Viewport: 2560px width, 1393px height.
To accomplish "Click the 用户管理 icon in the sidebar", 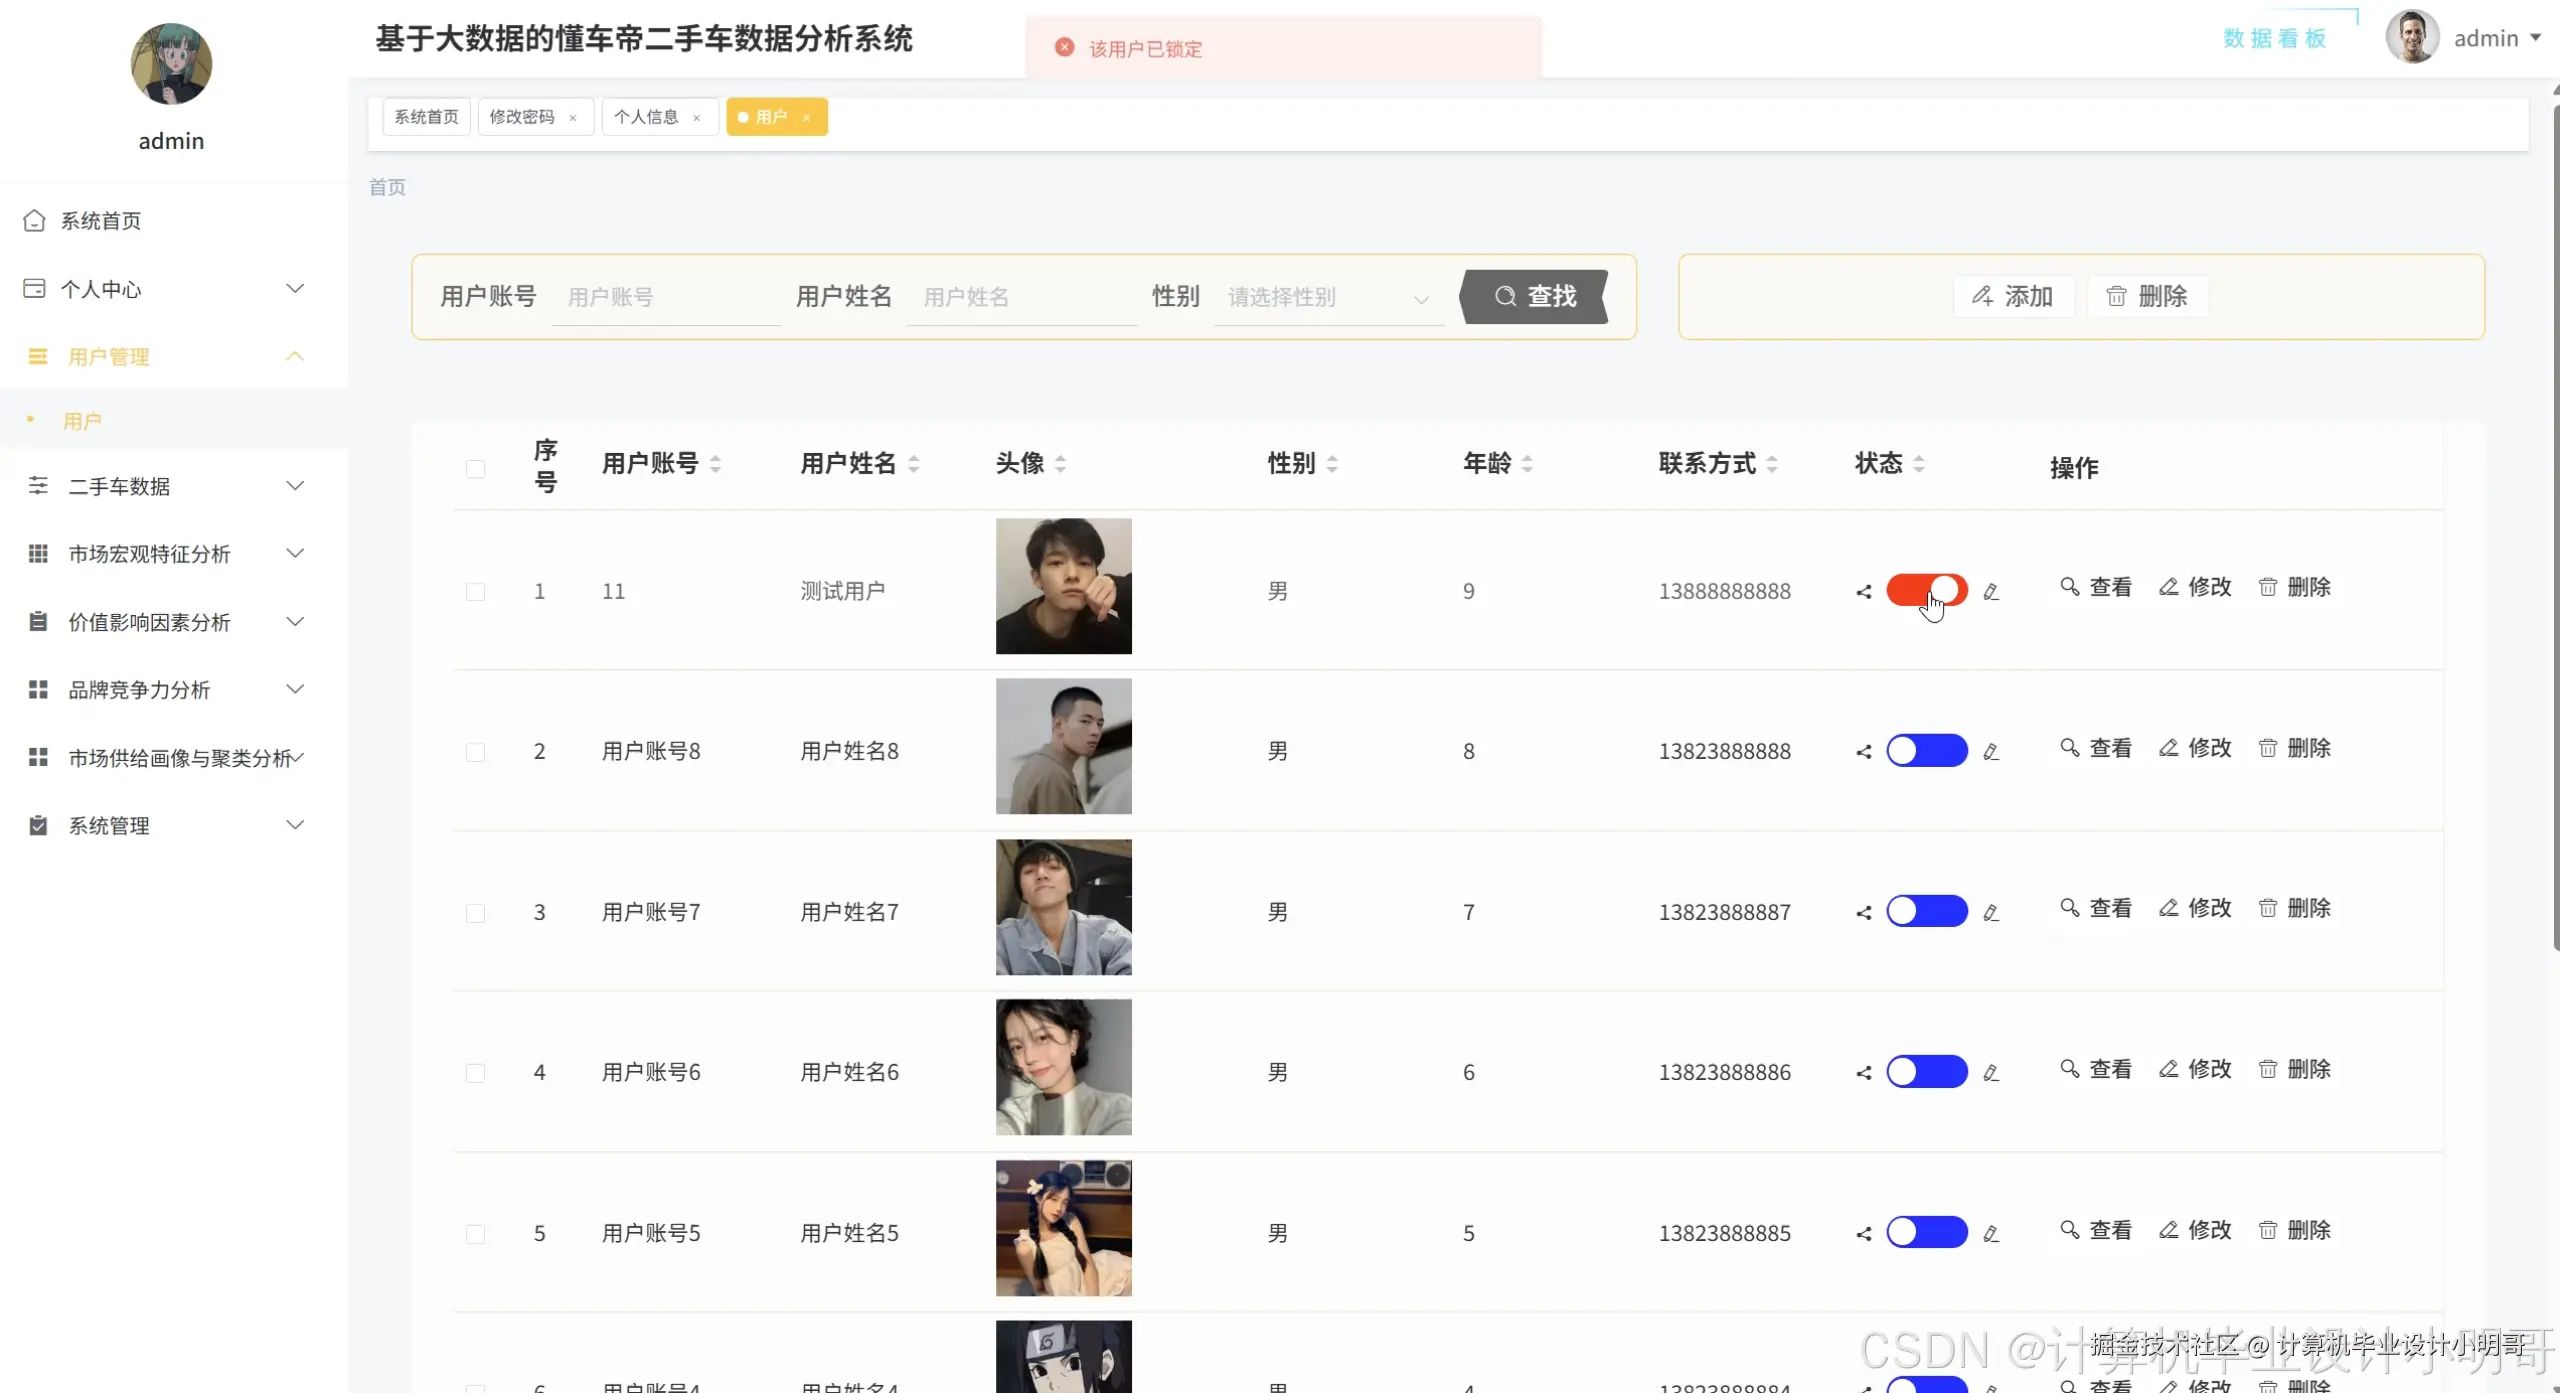I will (x=38, y=356).
